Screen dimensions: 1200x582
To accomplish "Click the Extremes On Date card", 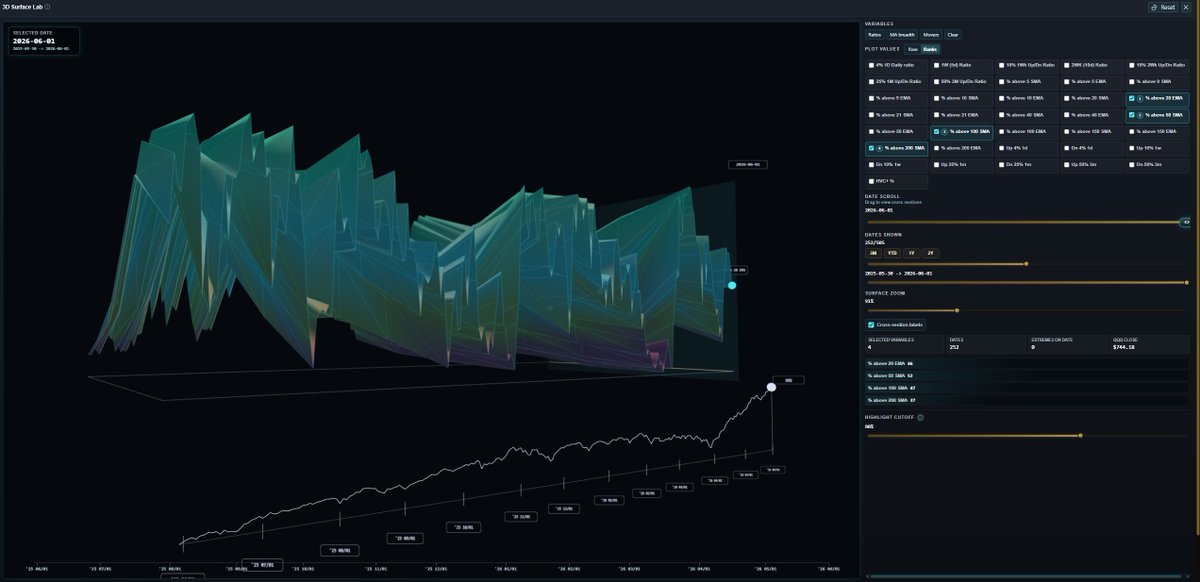I will [1068, 345].
